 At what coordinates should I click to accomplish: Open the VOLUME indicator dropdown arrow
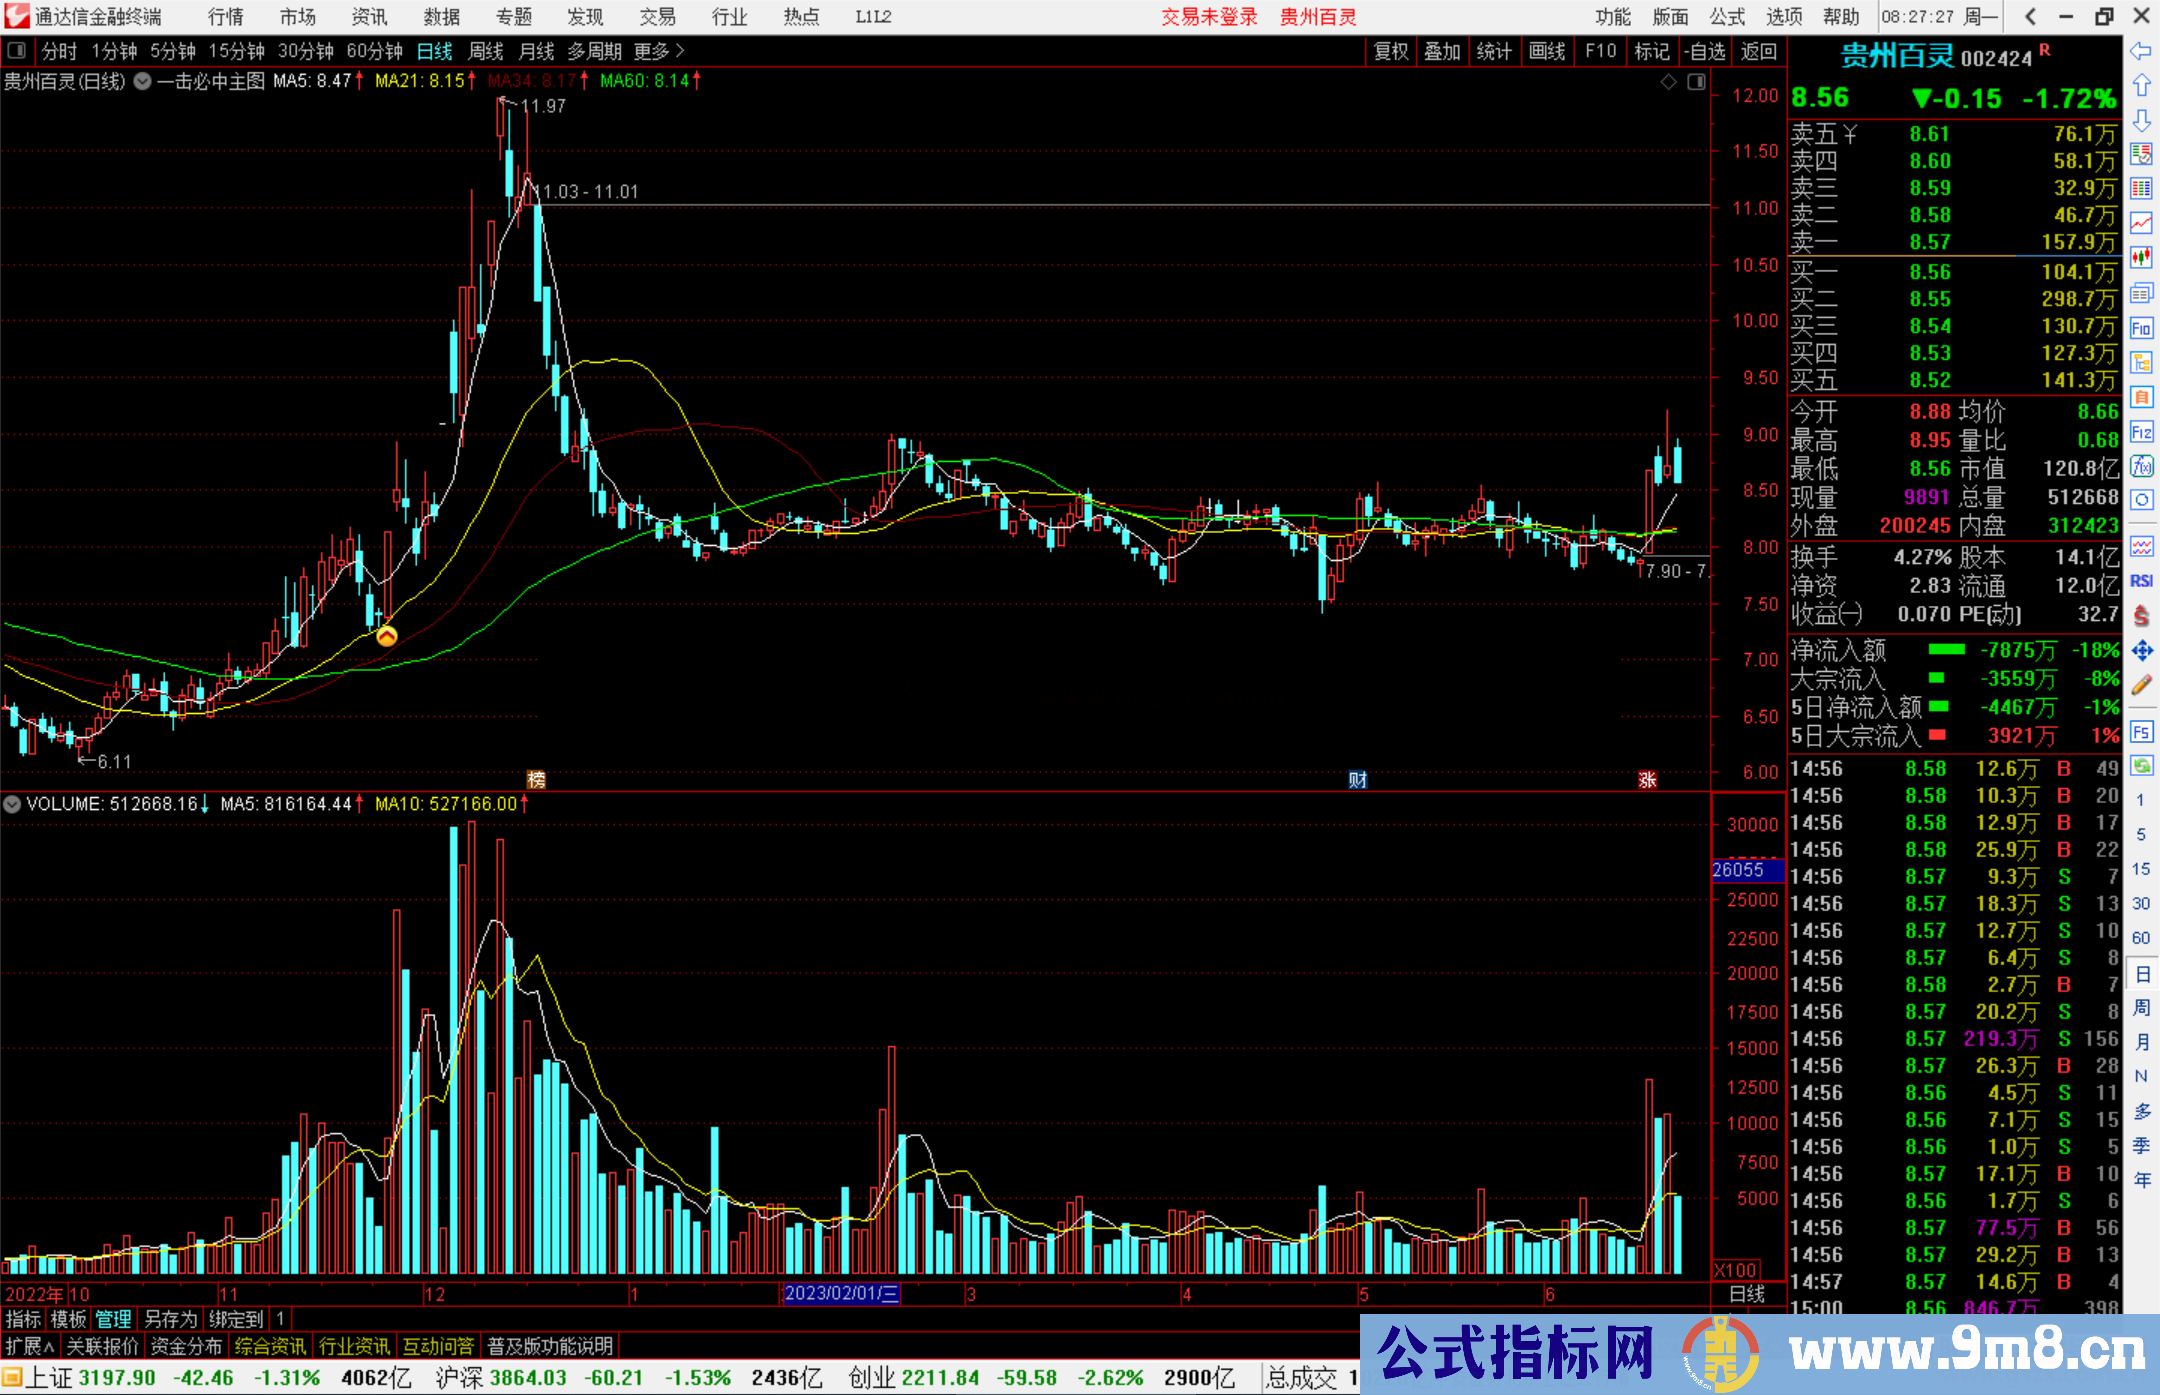tap(12, 804)
